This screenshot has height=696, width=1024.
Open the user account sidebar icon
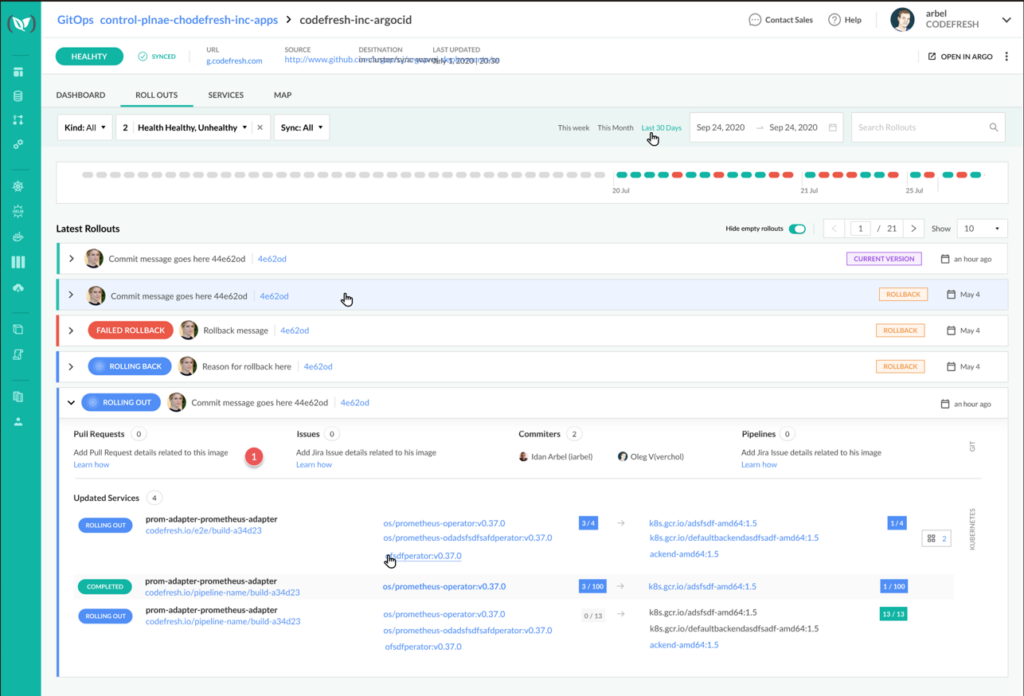(x=18, y=422)
